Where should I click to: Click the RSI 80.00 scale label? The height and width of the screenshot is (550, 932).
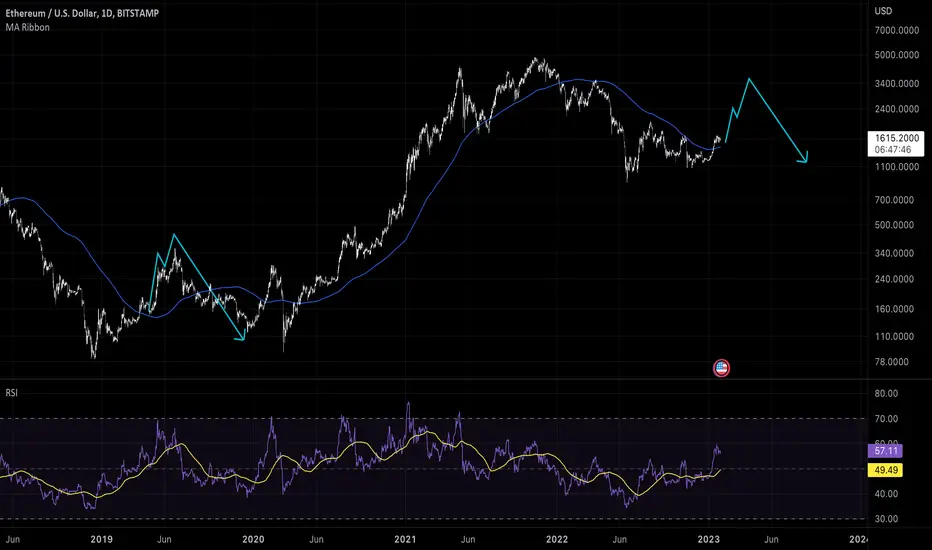pos(886,394)
